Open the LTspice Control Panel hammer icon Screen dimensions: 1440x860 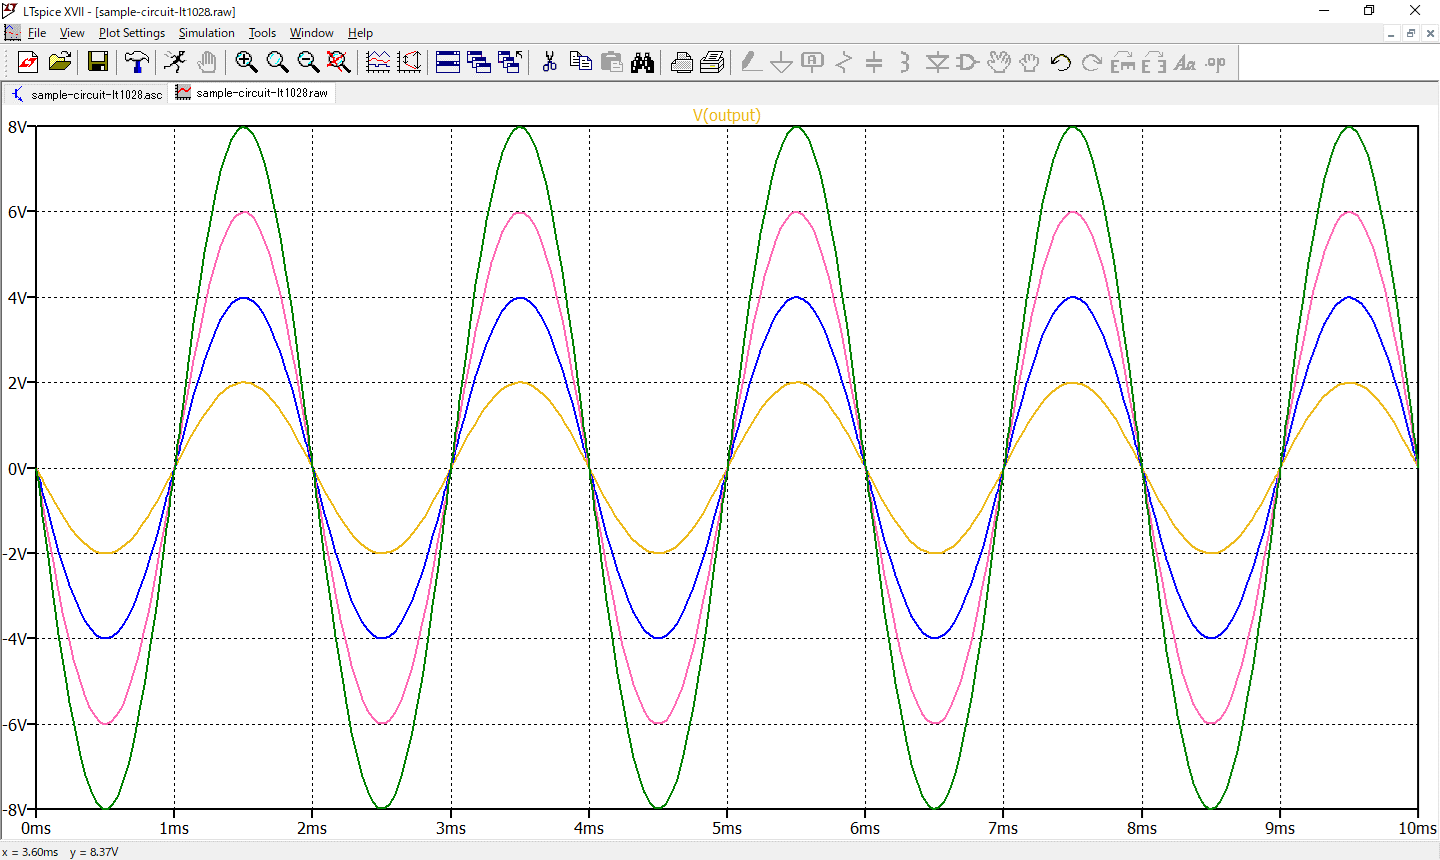[137, 62]
